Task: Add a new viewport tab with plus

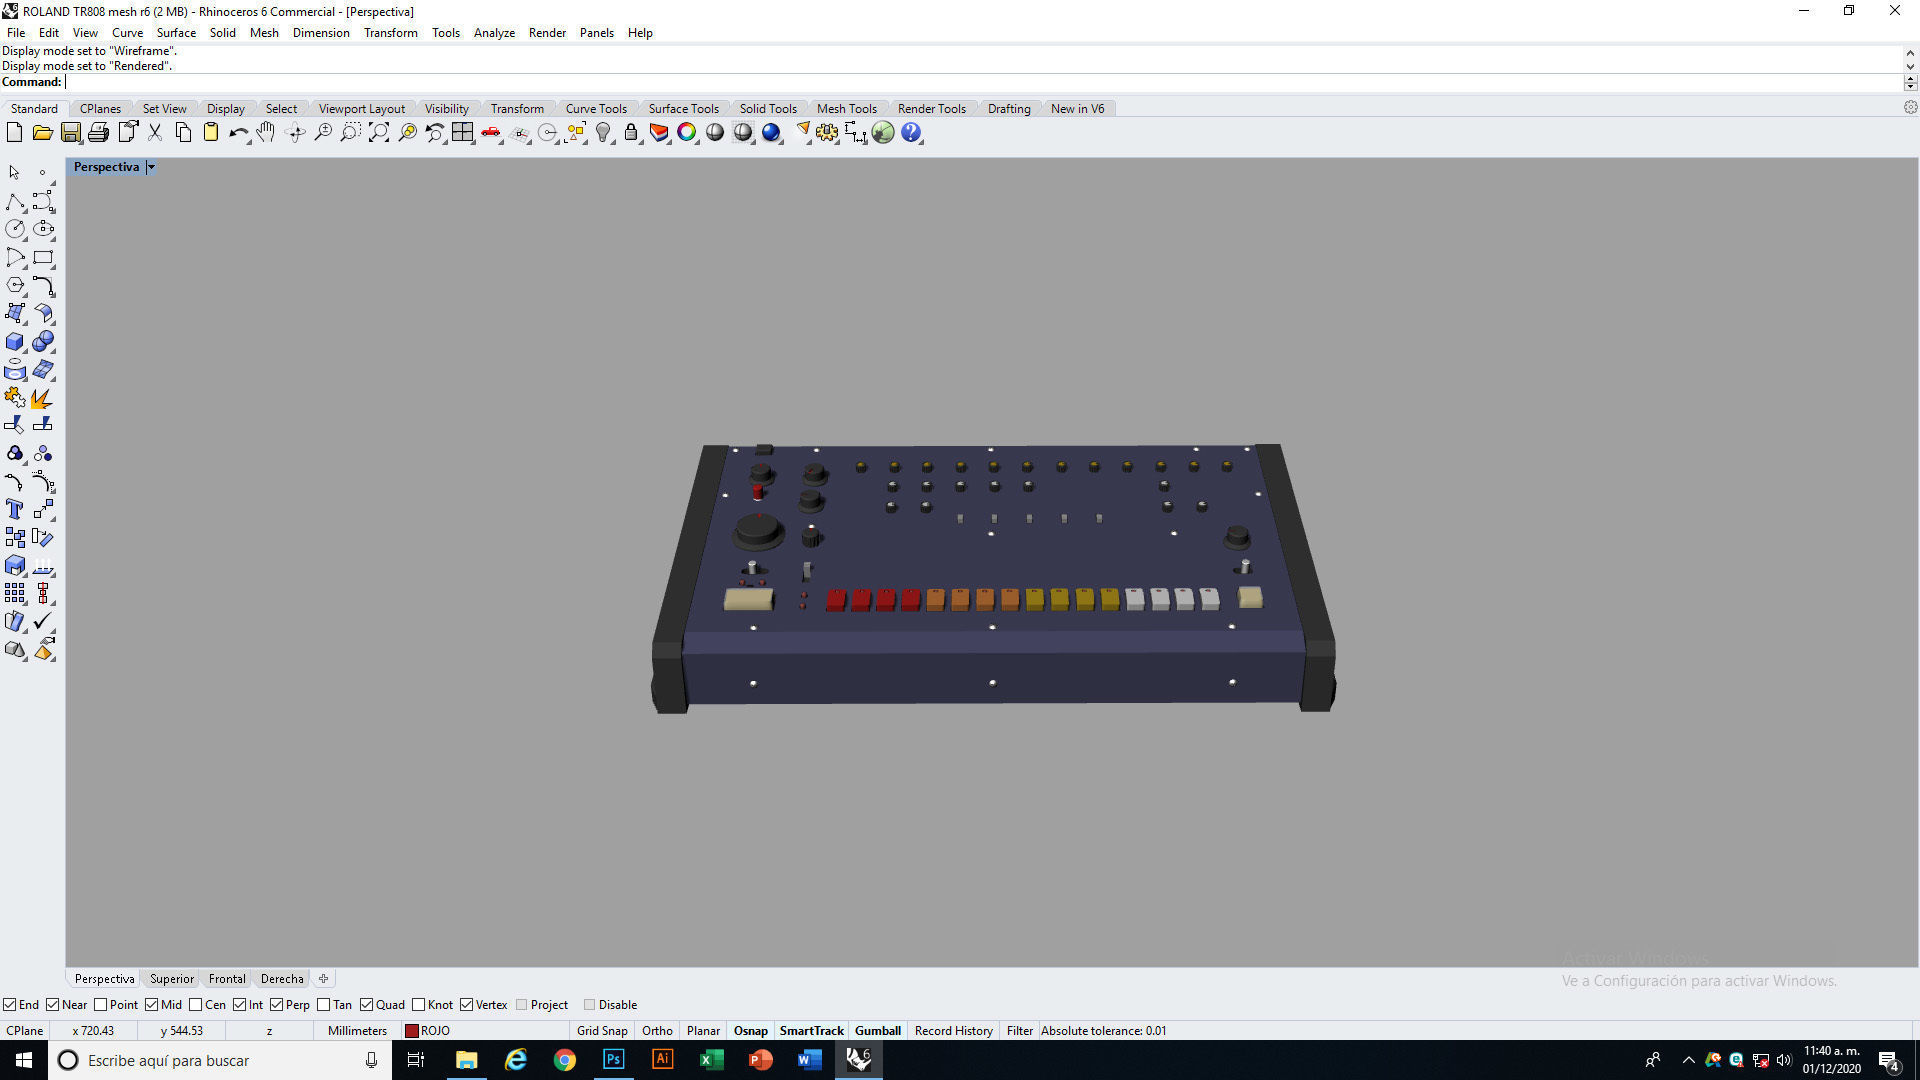Action: click(323, 979)
